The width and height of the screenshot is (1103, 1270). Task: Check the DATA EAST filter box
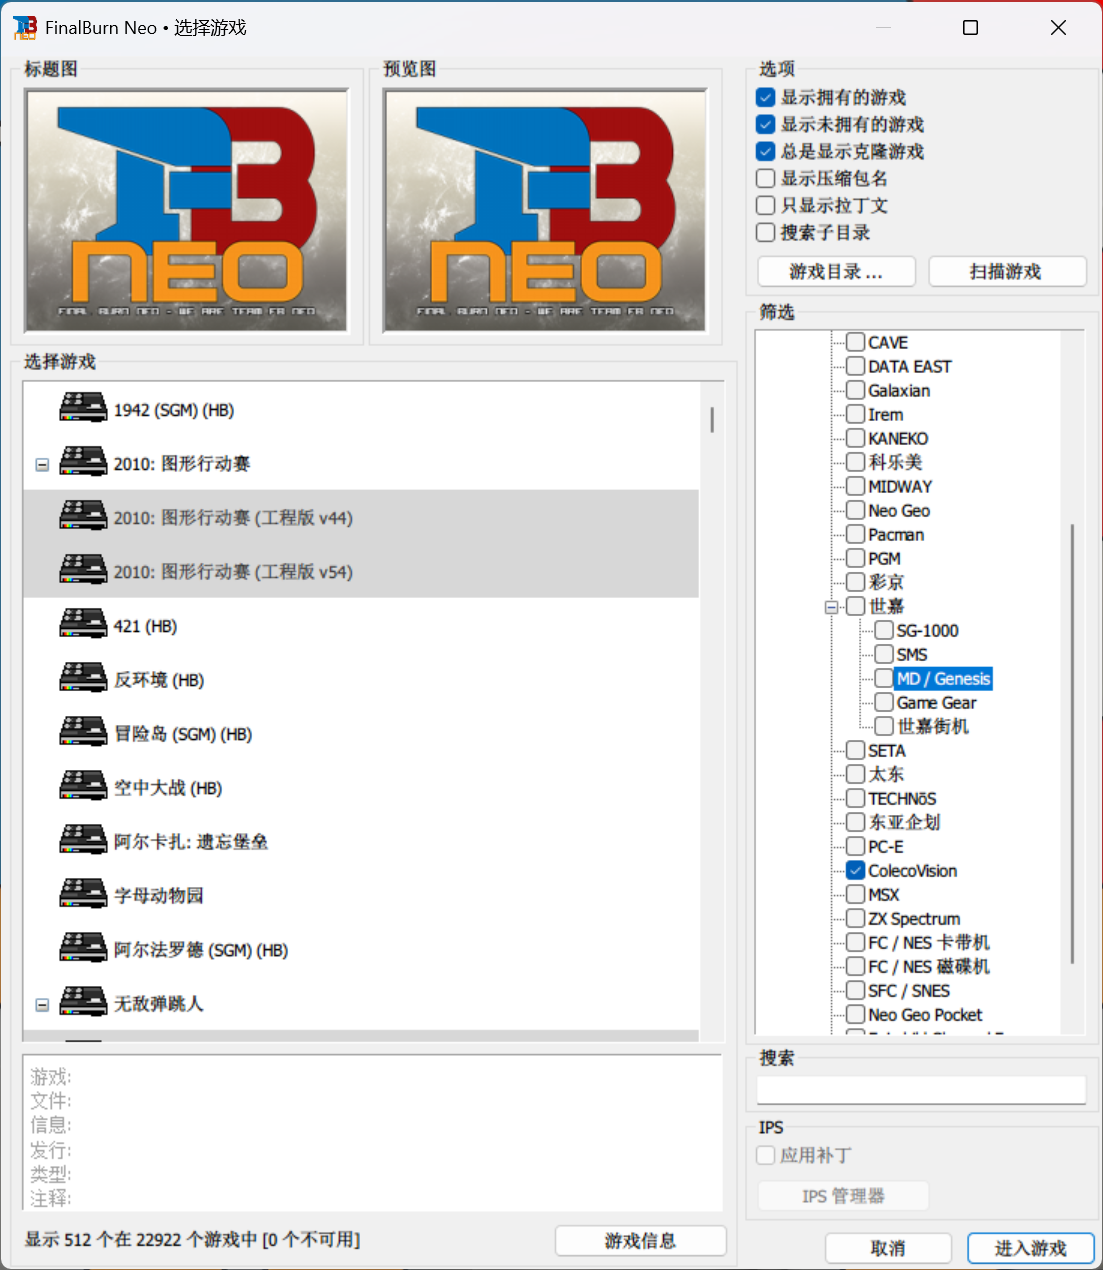(x=856, y=366)
